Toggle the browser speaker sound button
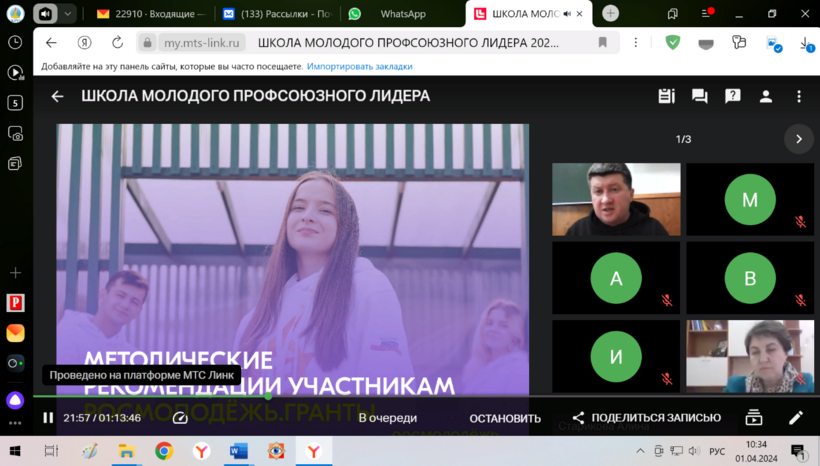The image size is (820, 466). pyautogui.click(x=45, y=14)
